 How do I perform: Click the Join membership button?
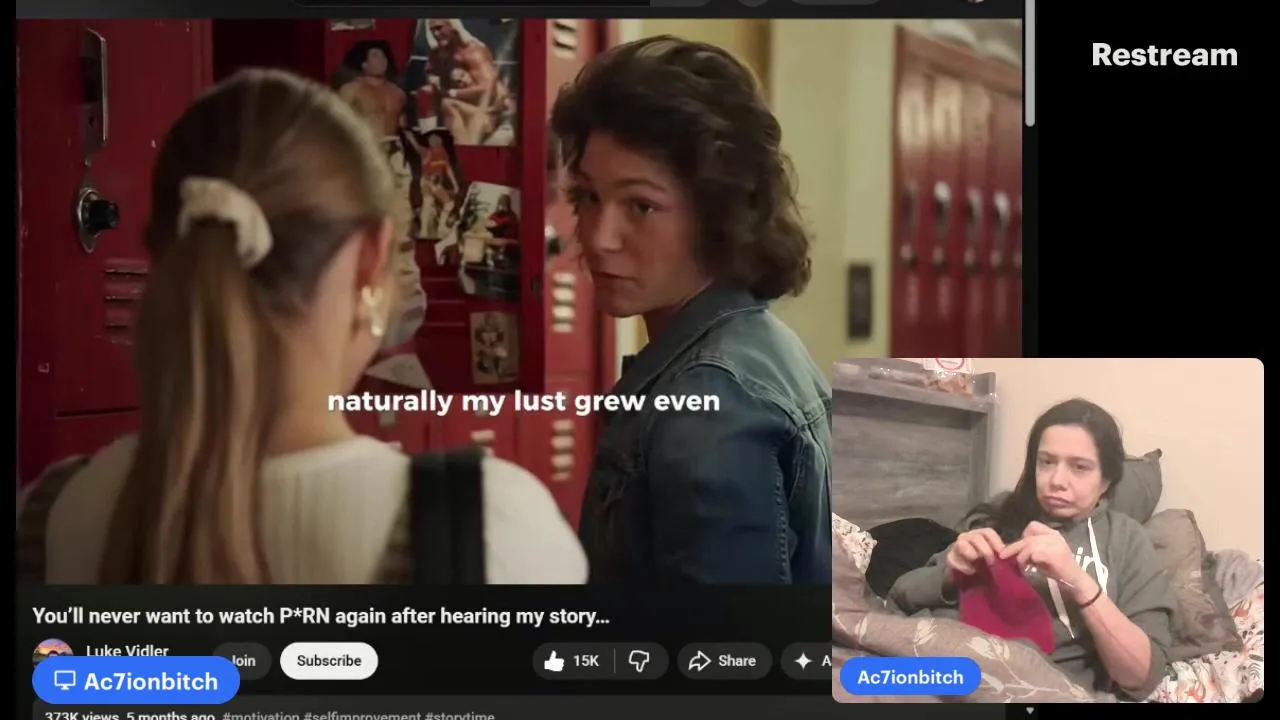[x=242, y=661]
